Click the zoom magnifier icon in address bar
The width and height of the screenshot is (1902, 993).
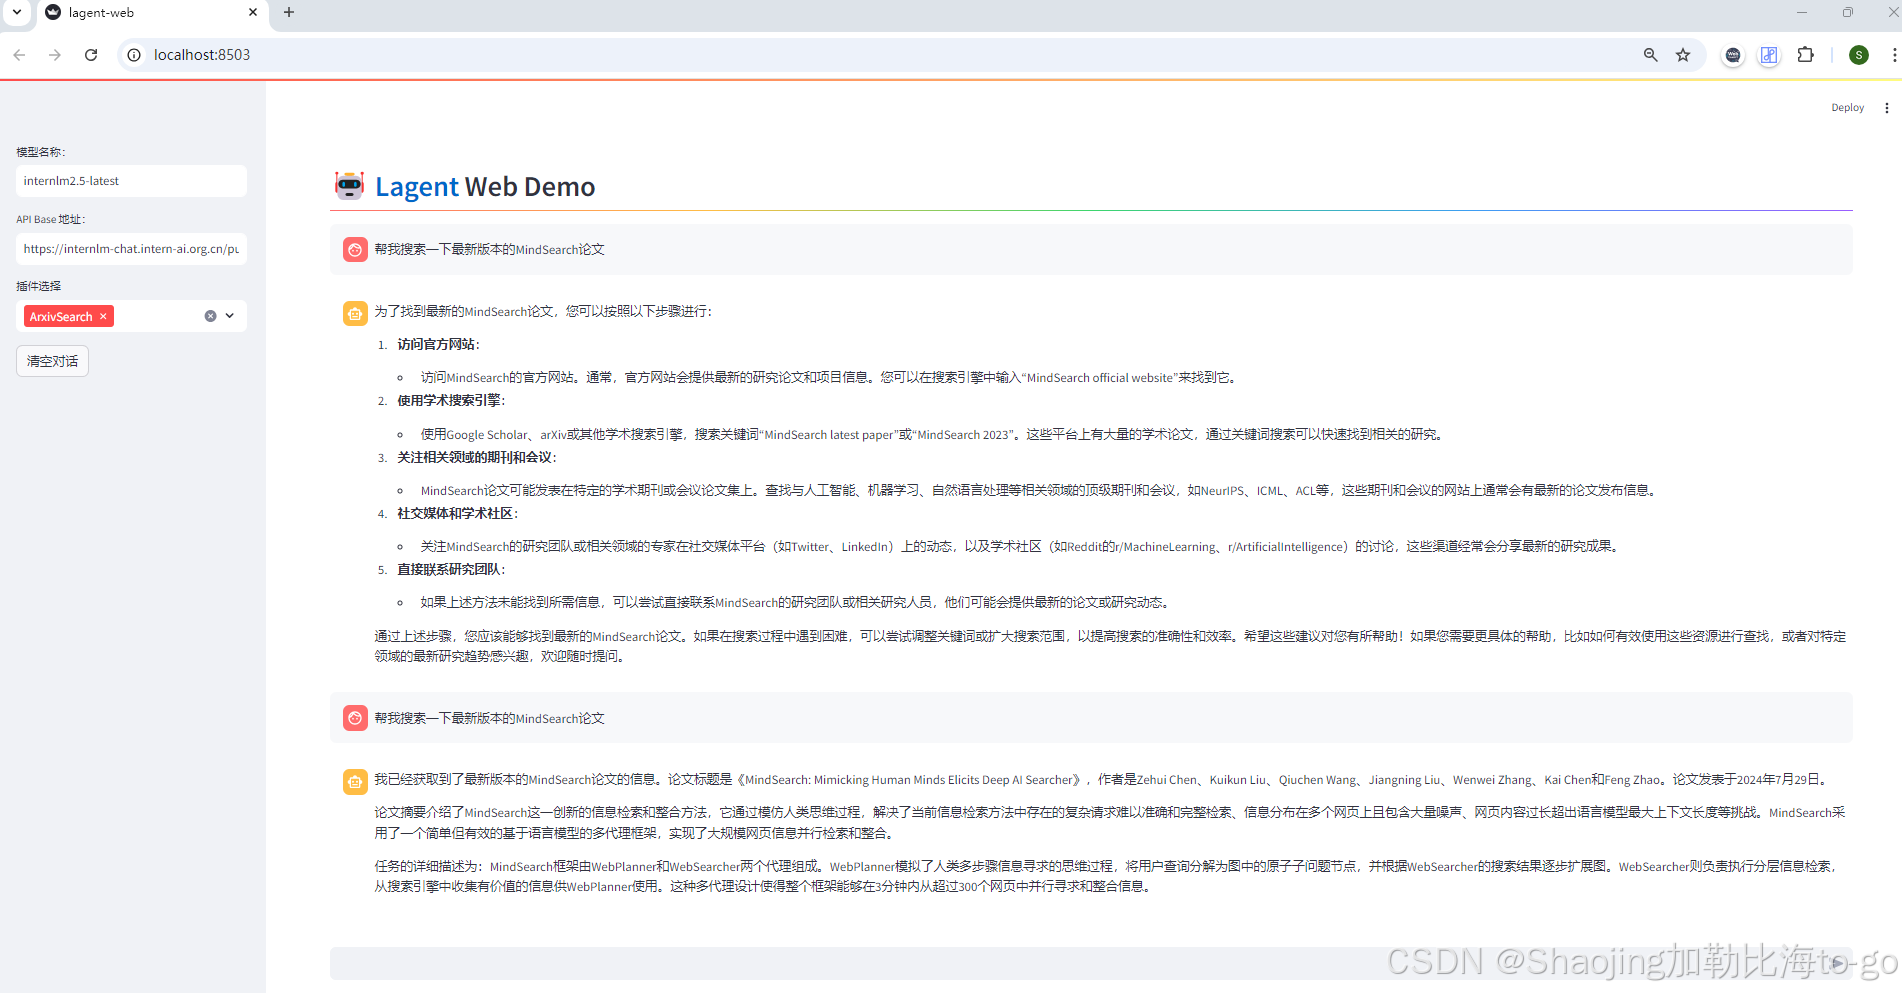pyautogui.click(x=1651, y=55)
